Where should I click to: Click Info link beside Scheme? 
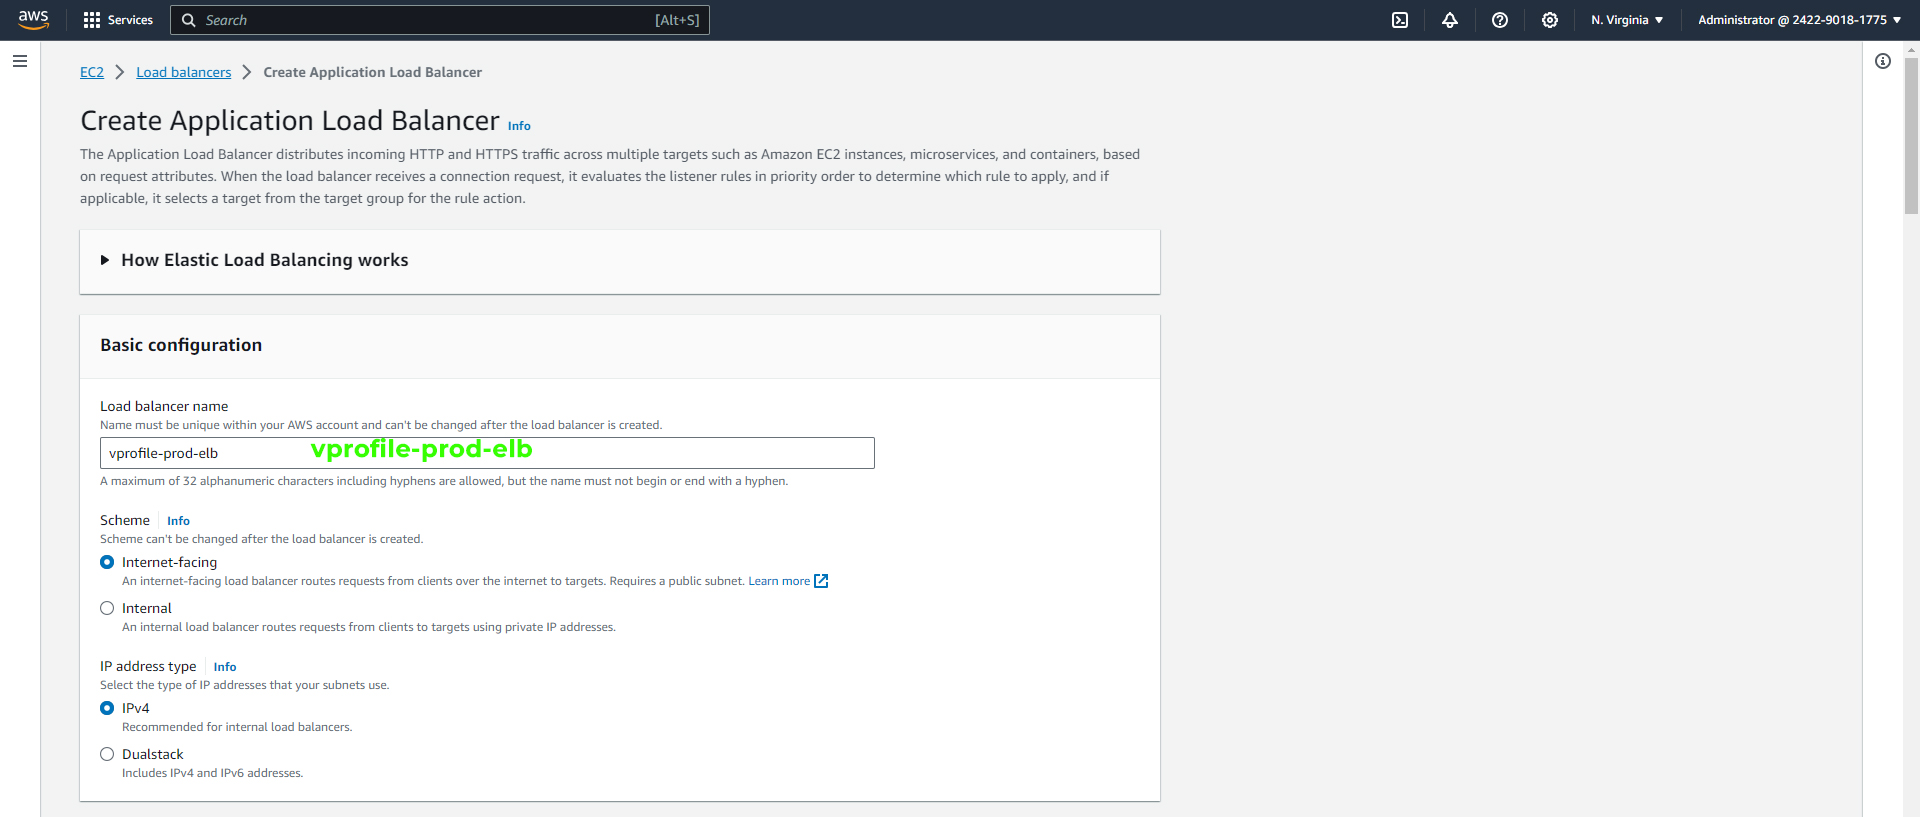[178, 521]
